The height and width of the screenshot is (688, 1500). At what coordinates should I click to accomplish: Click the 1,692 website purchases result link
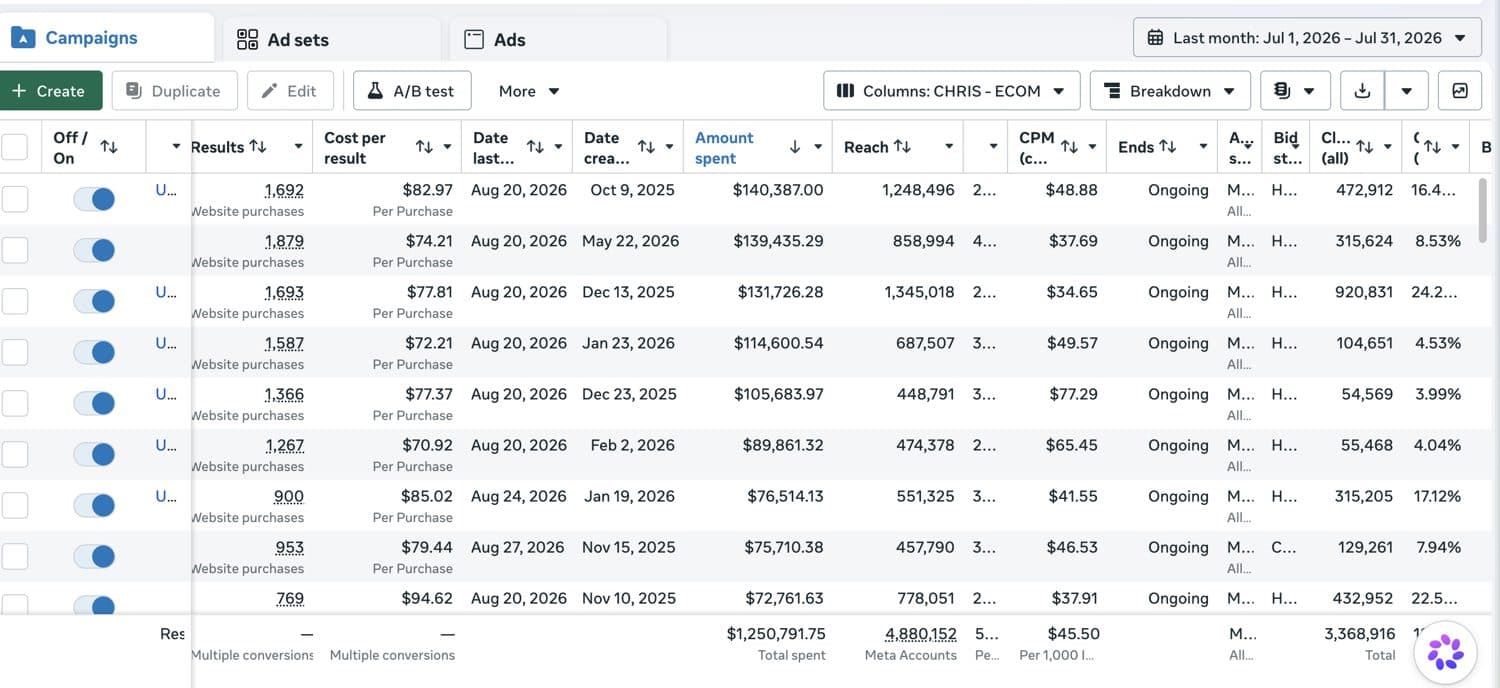tap(284, 190)
